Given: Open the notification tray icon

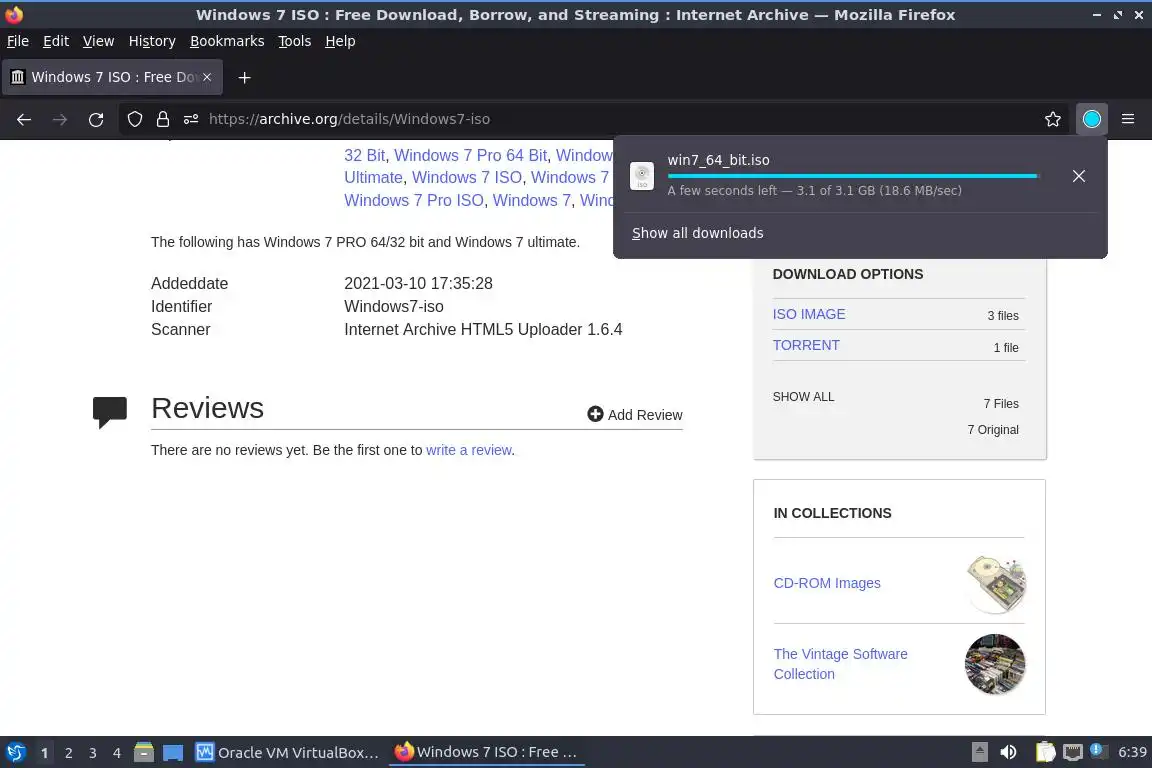Looking at the screenshot, I should [x=1096, y=750].
